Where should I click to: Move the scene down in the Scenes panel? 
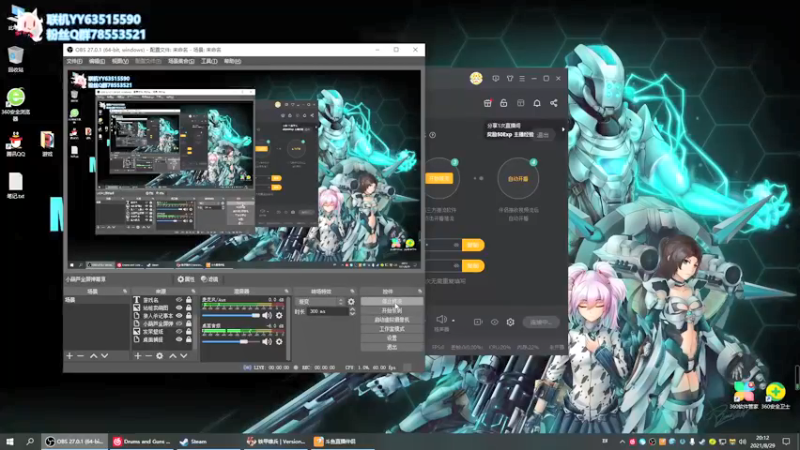(x=105, y=356)
